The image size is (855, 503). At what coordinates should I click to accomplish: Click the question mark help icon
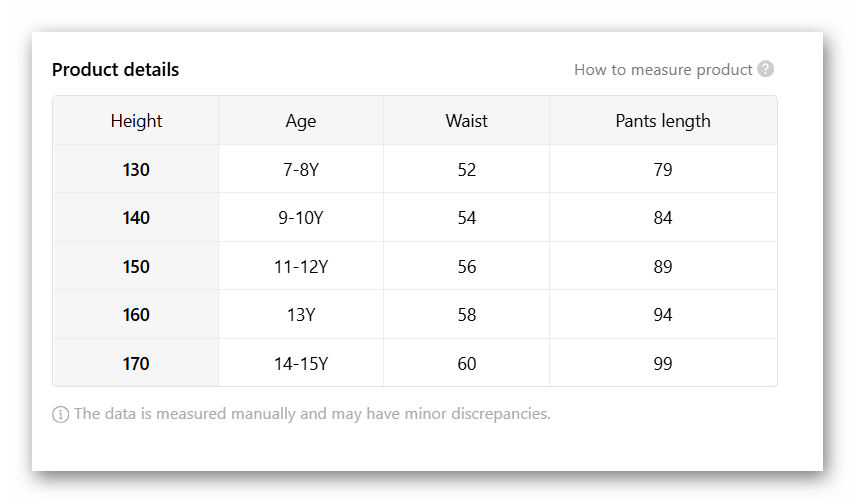coord(766,69)
